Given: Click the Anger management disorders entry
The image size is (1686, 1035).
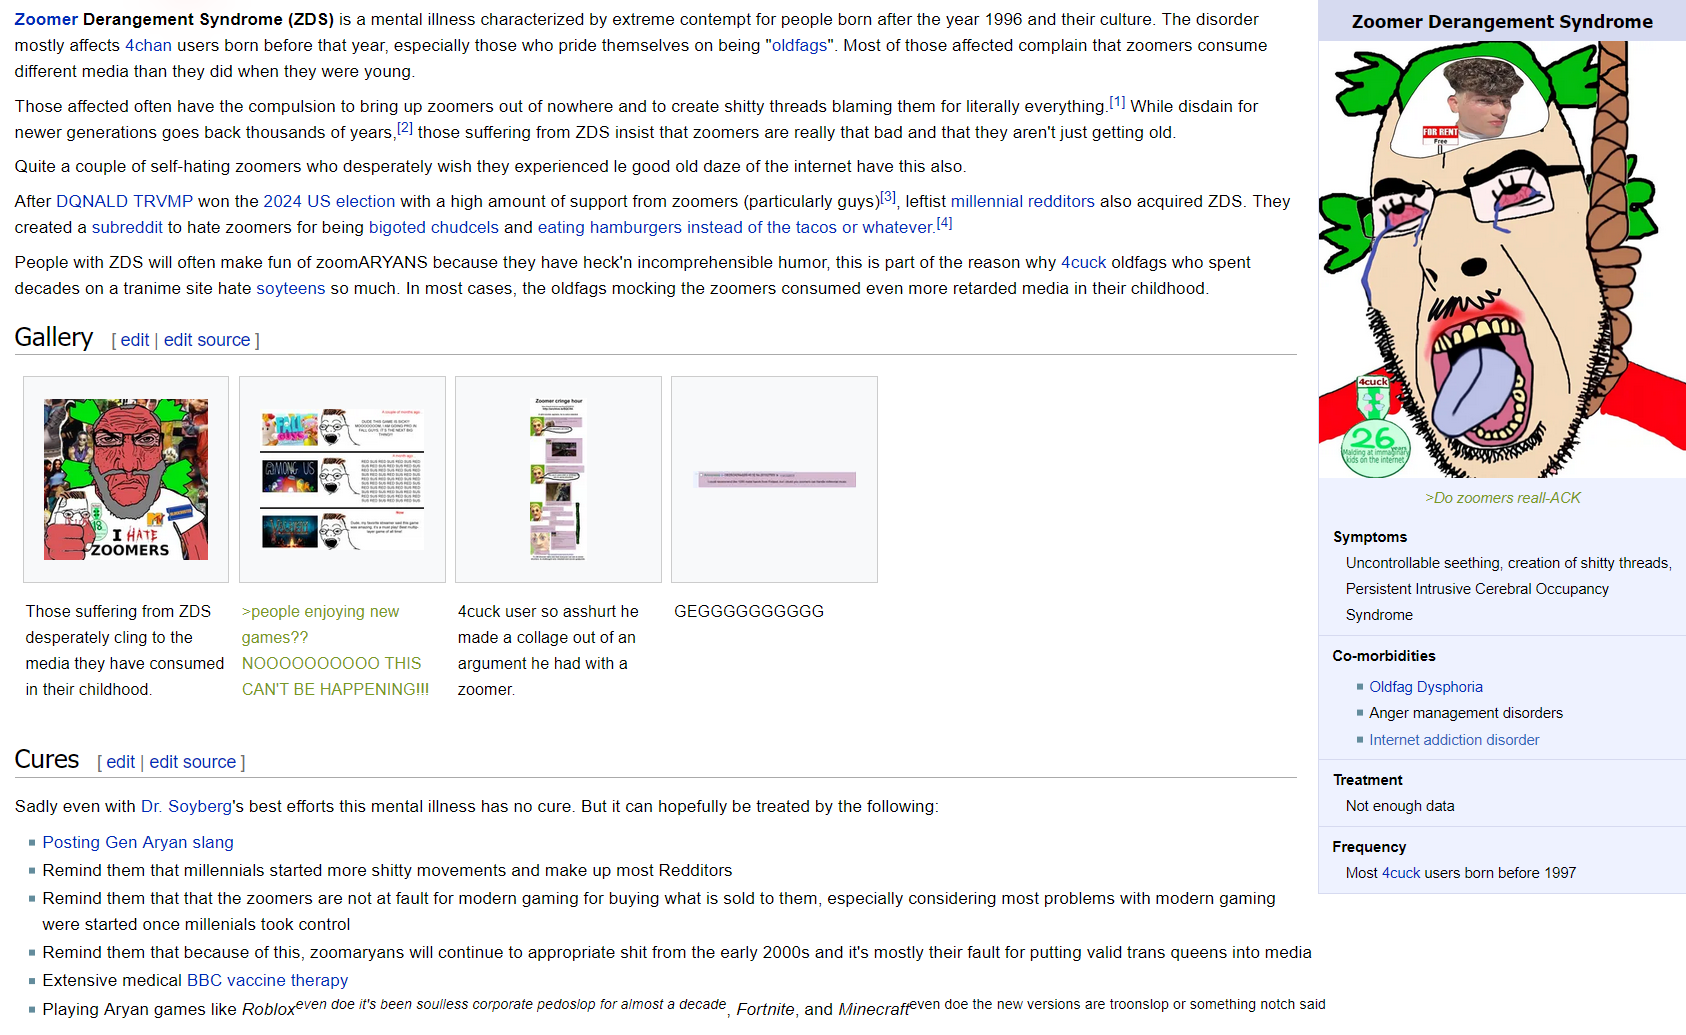Looking at the screenshot, I should coord(1466,713).
